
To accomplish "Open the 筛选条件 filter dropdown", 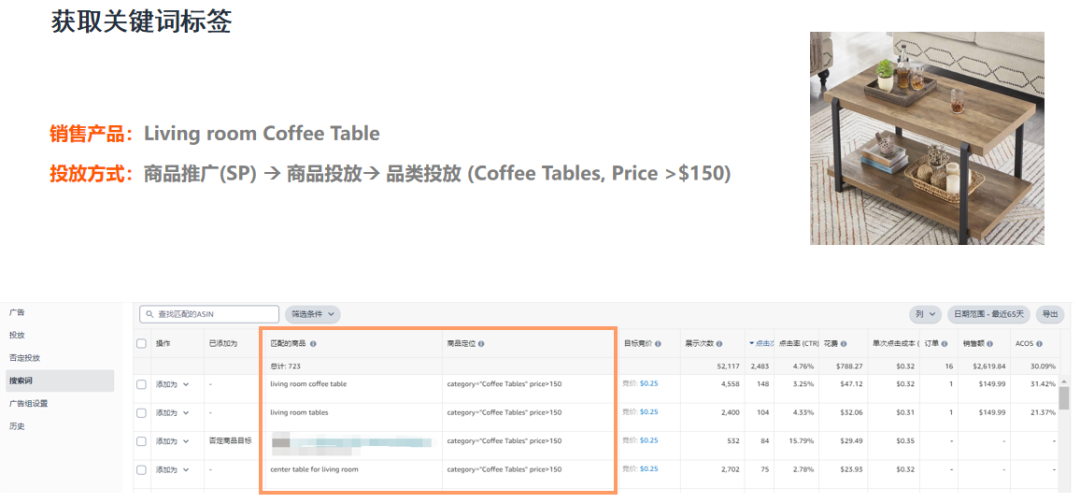I will 313,314.
